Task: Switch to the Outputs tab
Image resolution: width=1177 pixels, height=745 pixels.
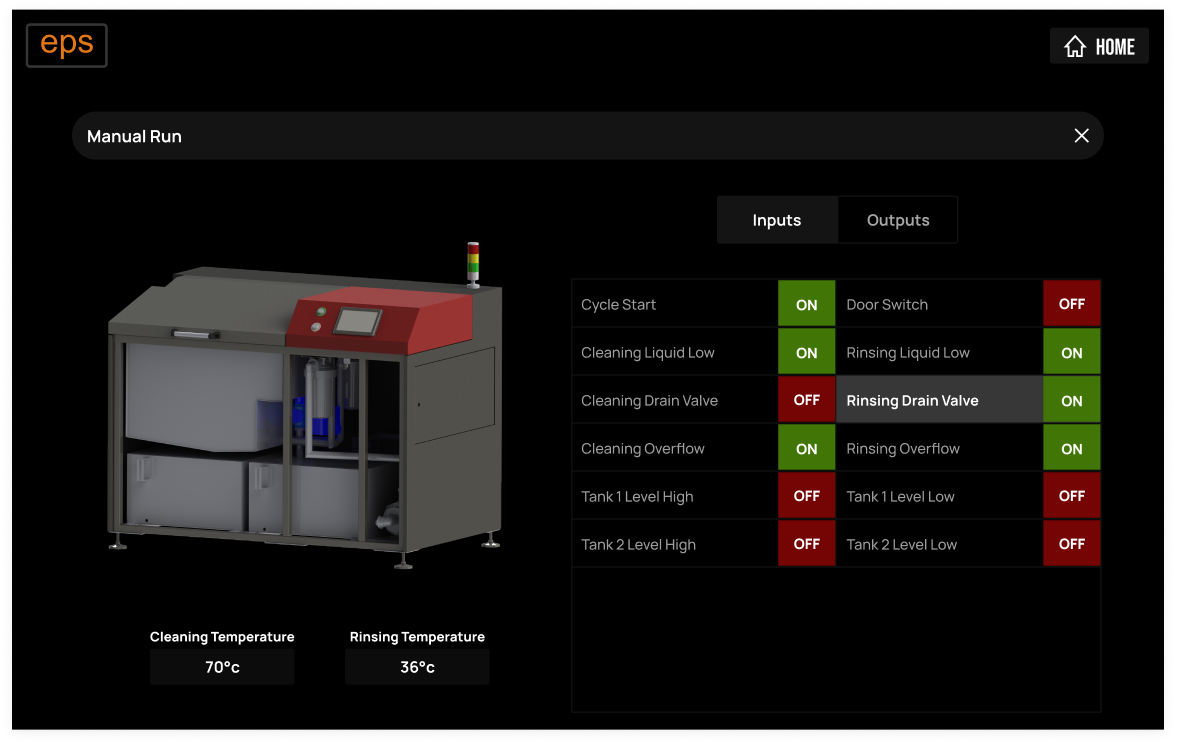Action: point(897,220)
